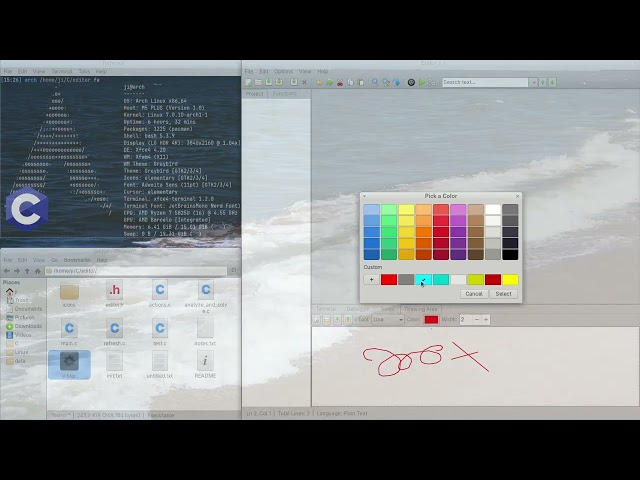Pick the white swatch in palette
This screenshot has height=480, width=640.
[493, 210]
